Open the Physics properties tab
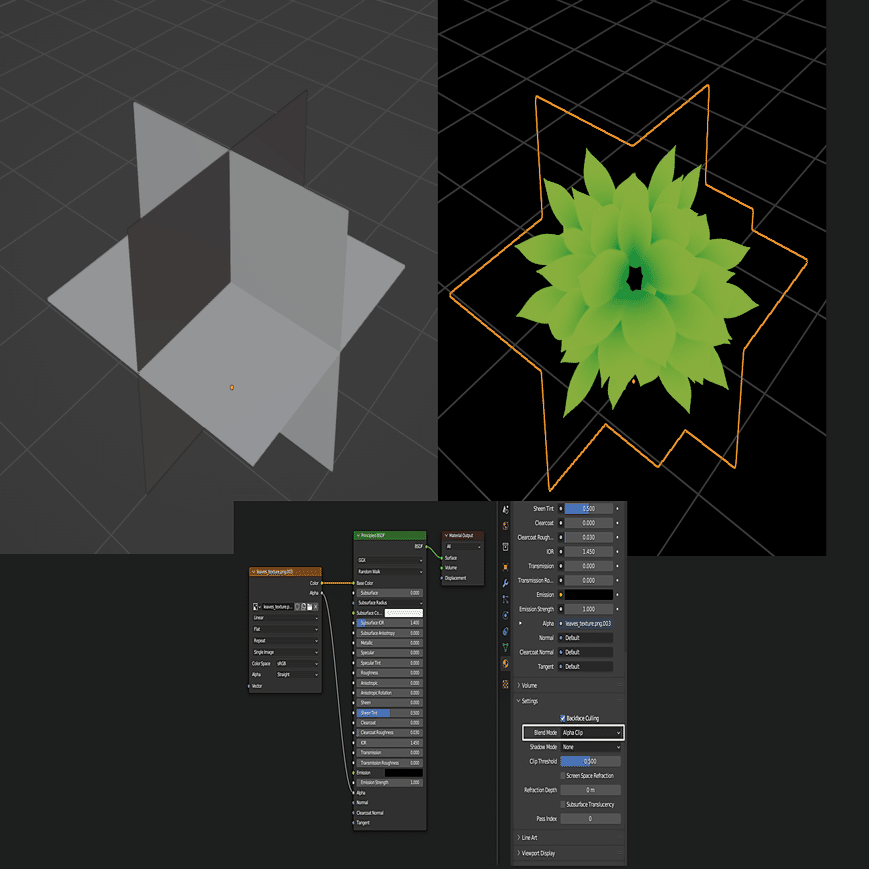The image size is (869, 869). point(505,615)
